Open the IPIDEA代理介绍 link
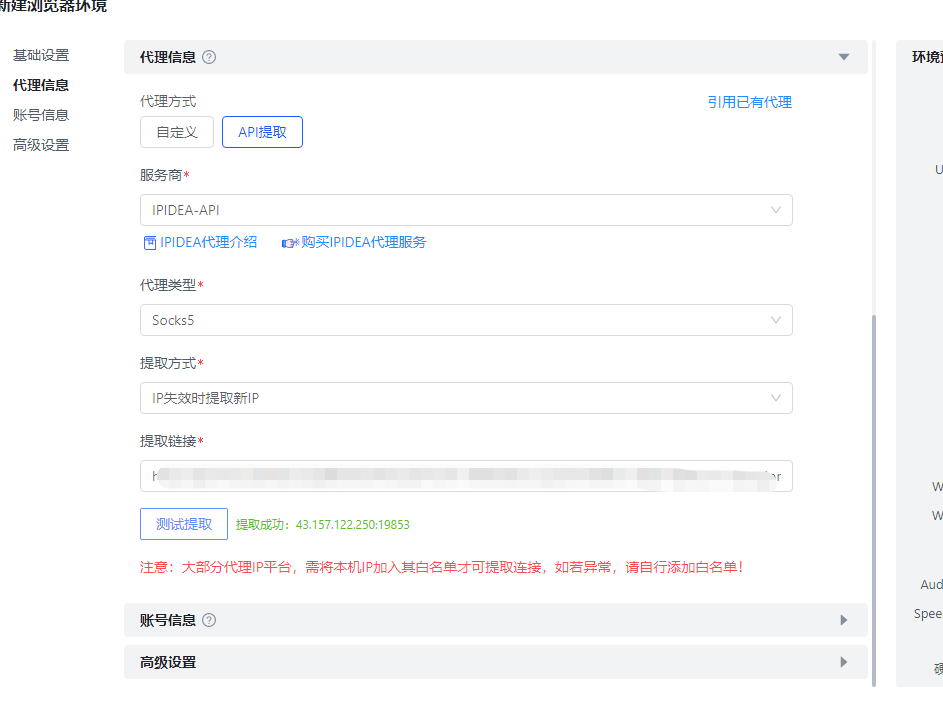The height and width of the screenshot is (701, 943). [x=209, y=242]
